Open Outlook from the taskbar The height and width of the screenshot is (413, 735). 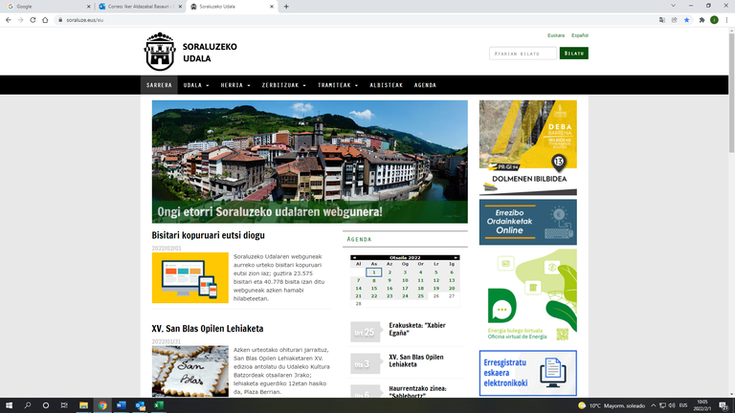pos(140,405)
